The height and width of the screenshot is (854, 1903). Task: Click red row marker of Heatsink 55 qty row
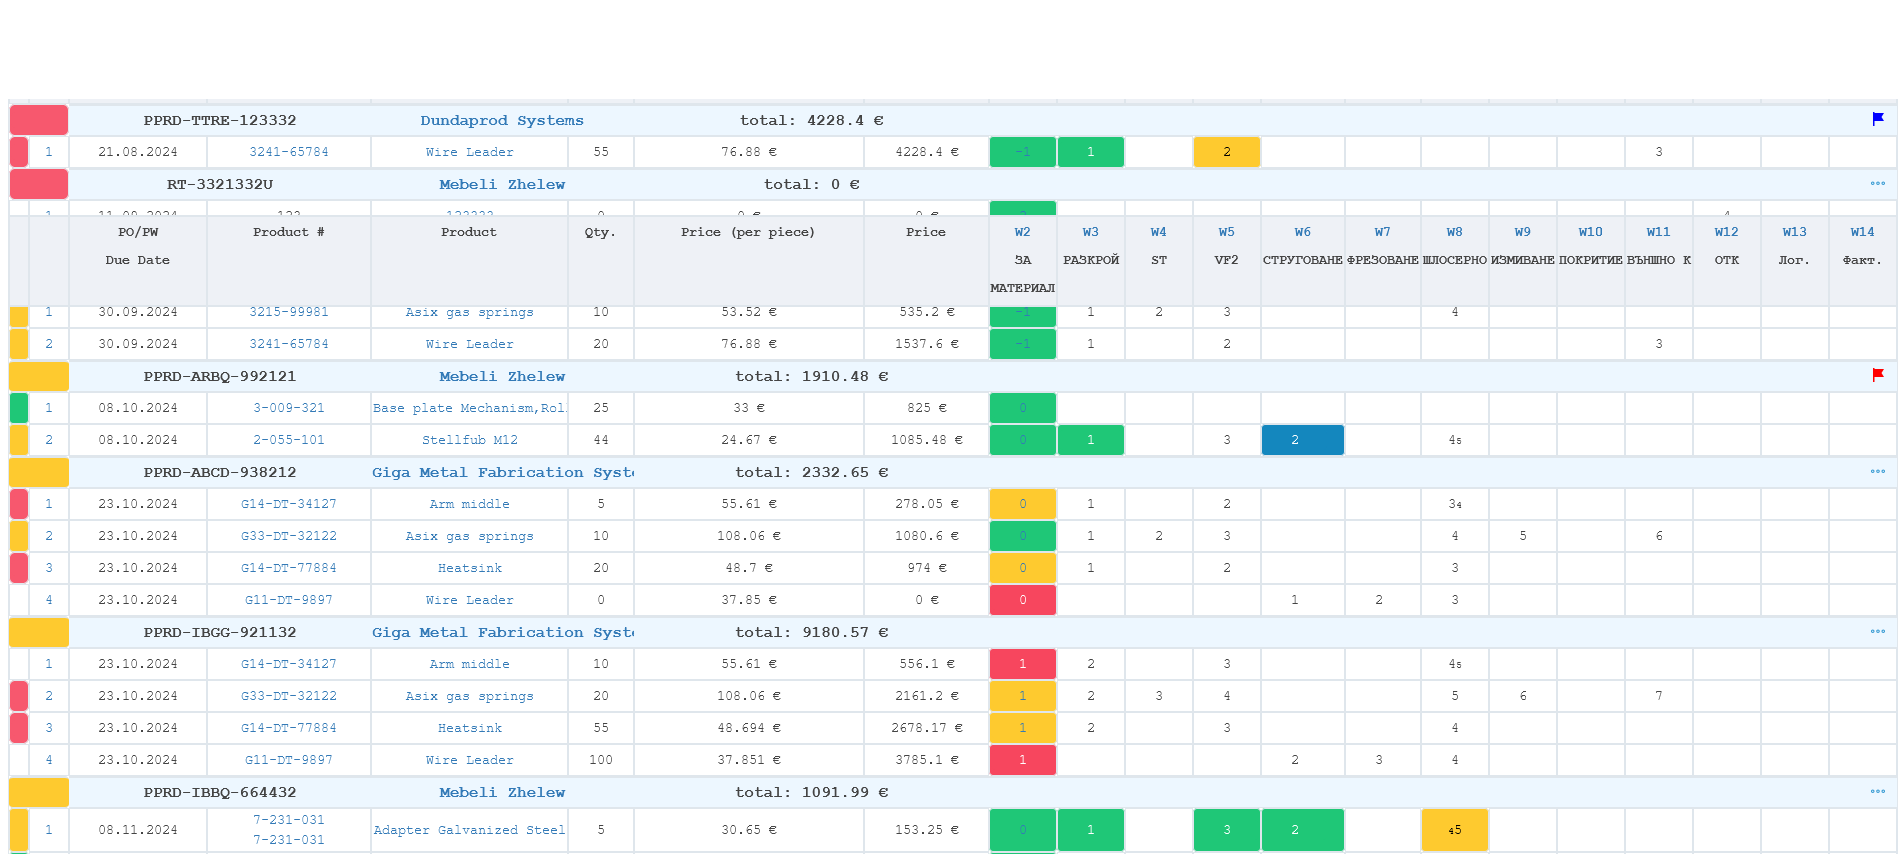click(x=19, y=728)
